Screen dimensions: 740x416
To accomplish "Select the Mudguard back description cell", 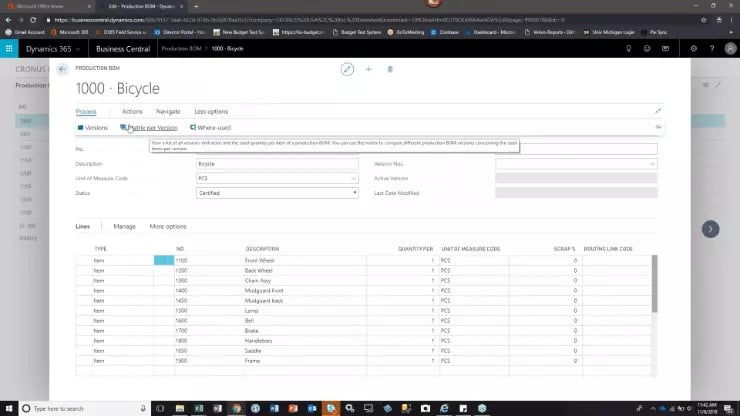I will 305,300.
